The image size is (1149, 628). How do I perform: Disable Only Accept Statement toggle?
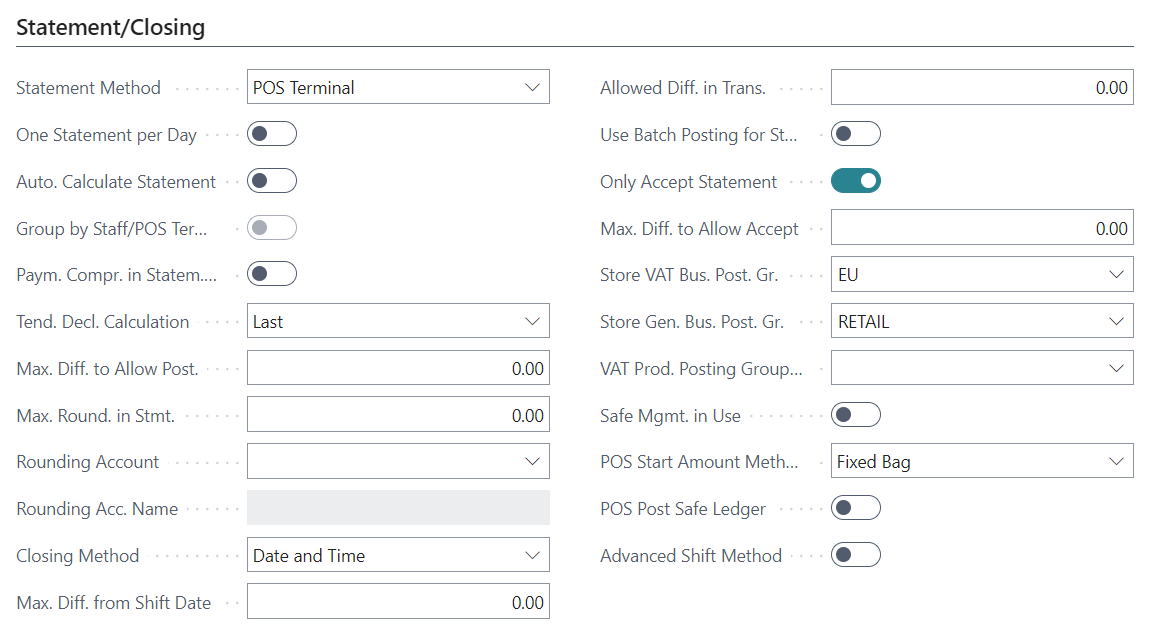pos(856,181)
